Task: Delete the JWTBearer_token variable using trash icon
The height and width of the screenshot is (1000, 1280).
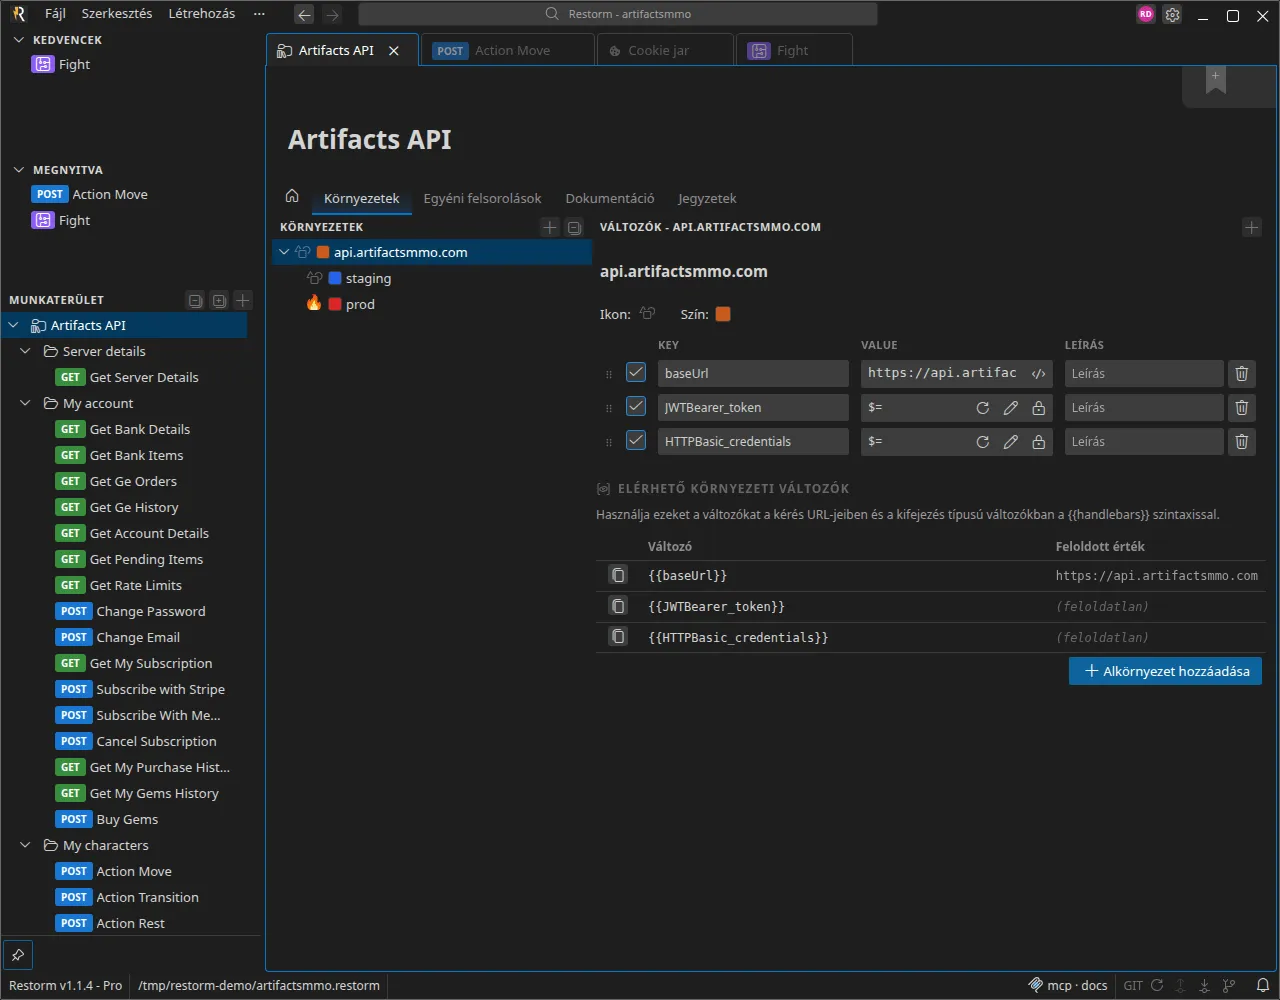Action: coord(1242,407)
